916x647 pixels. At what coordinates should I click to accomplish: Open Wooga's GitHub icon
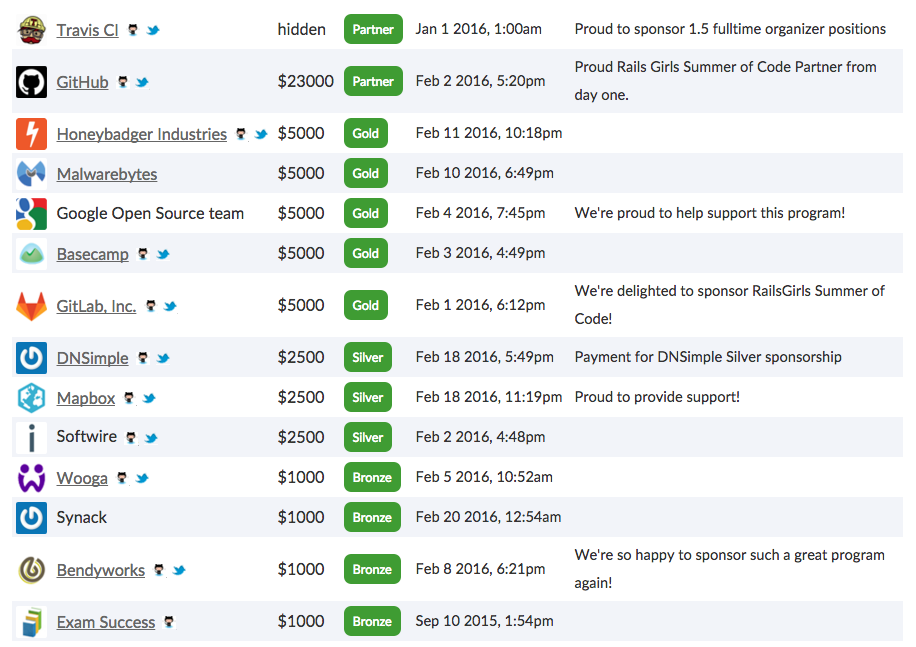pyautogui.click(x=122, y=478)
